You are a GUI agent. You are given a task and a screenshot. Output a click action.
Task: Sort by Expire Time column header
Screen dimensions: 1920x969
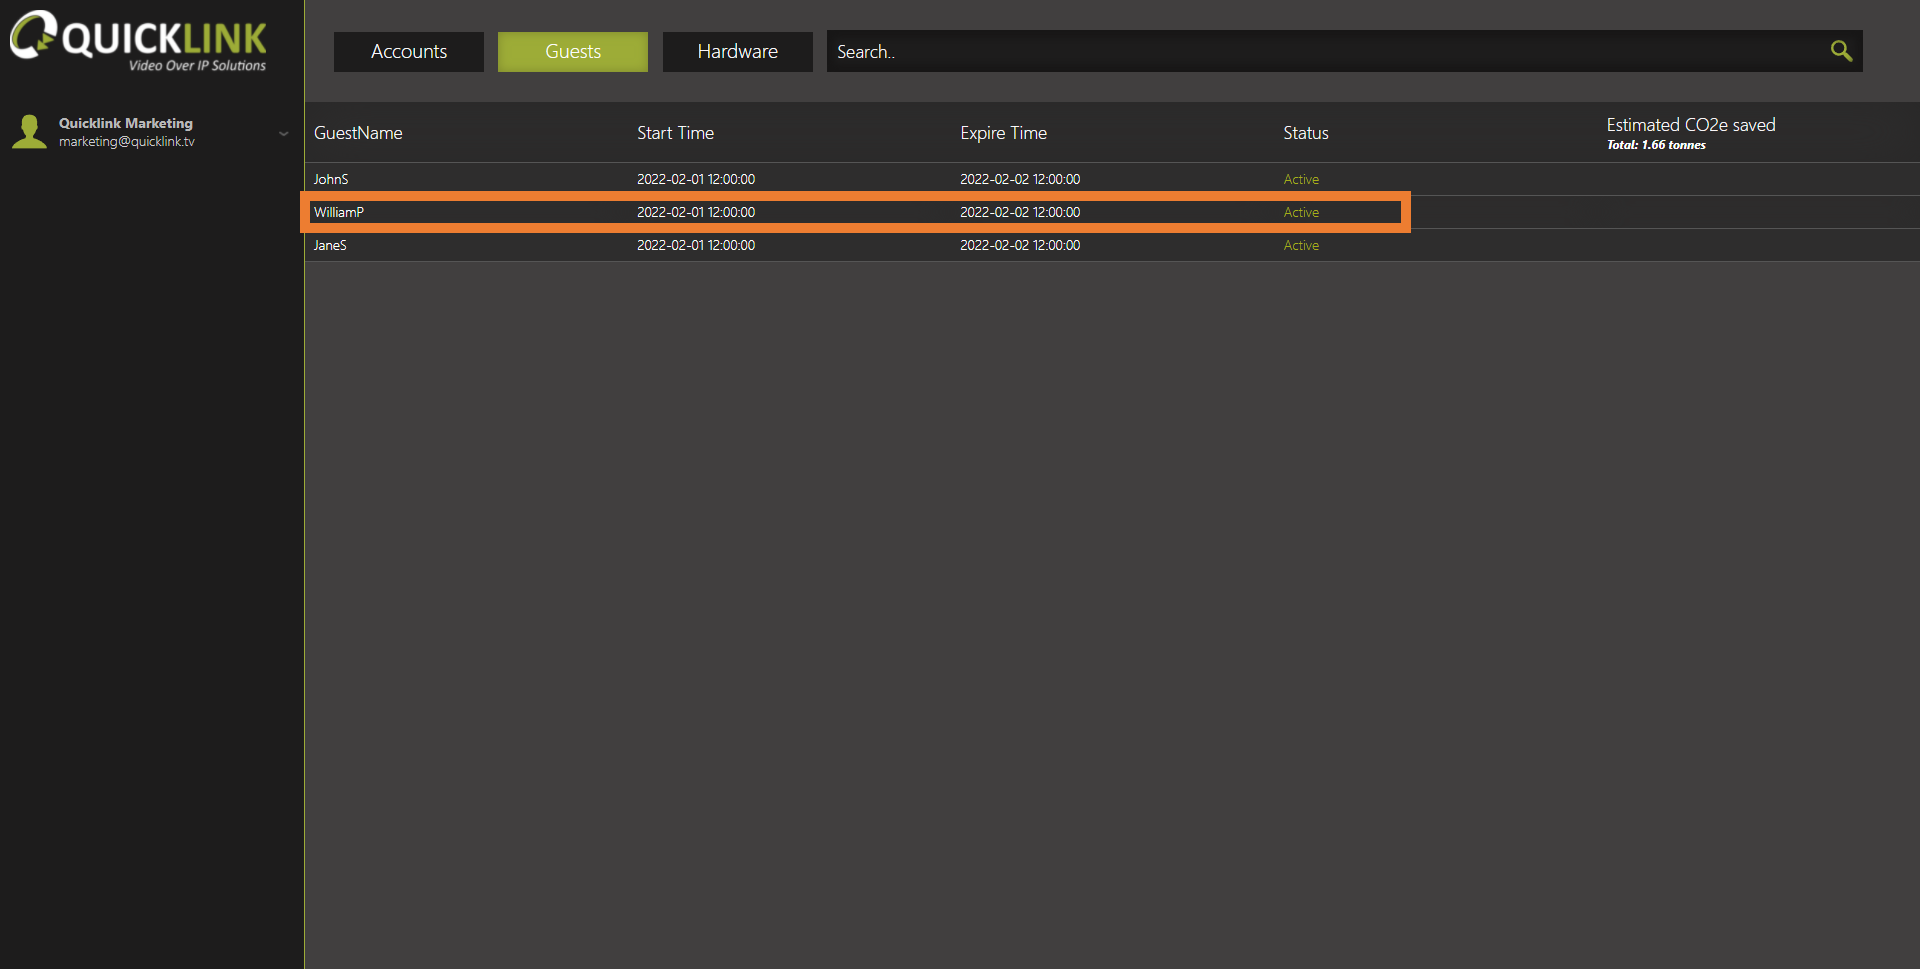[x=1003, y=133]
